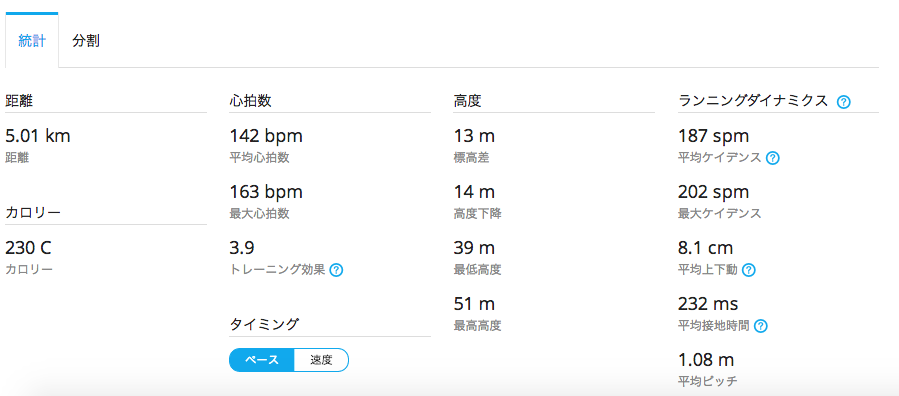This screenshot has height=396, width=899.
Task: Click the 187 spm average cadence value
Action: [713, 136]
